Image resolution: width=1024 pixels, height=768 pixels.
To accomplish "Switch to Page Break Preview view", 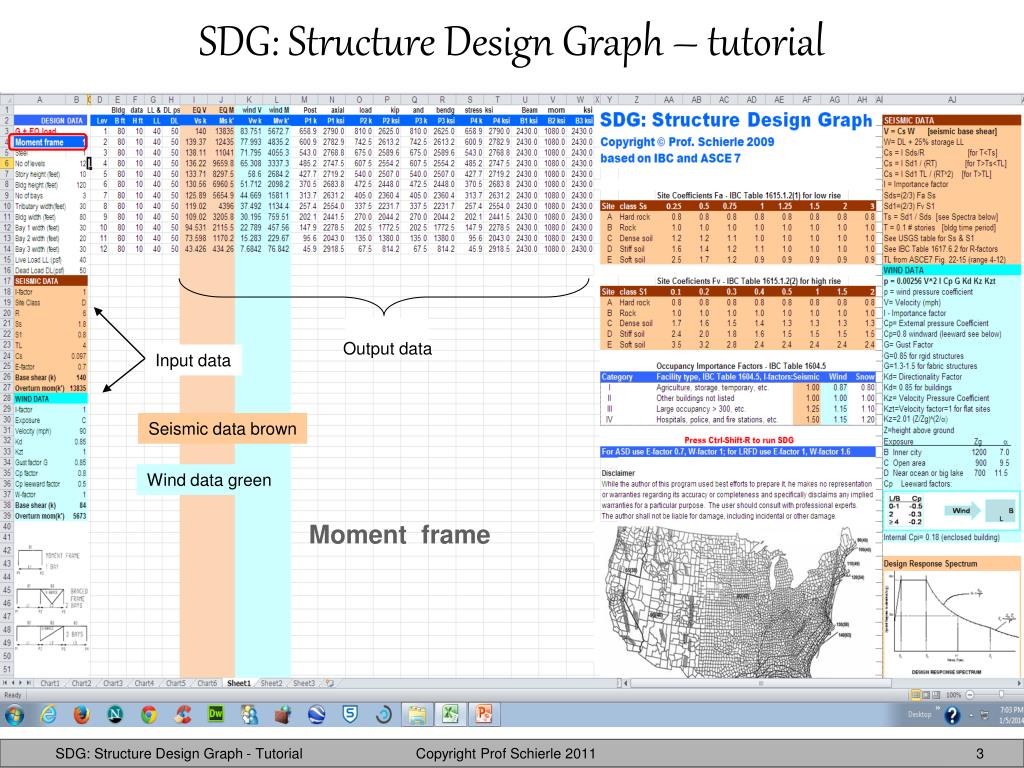I will 936,694.
